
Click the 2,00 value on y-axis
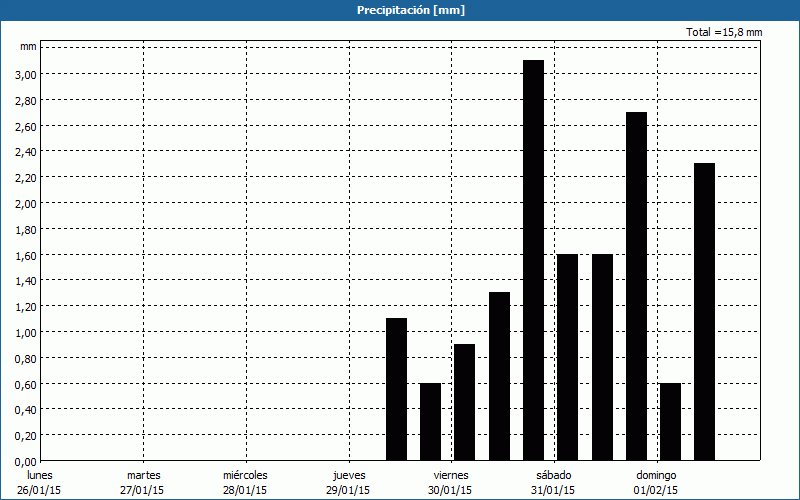[x=25, y=203]
